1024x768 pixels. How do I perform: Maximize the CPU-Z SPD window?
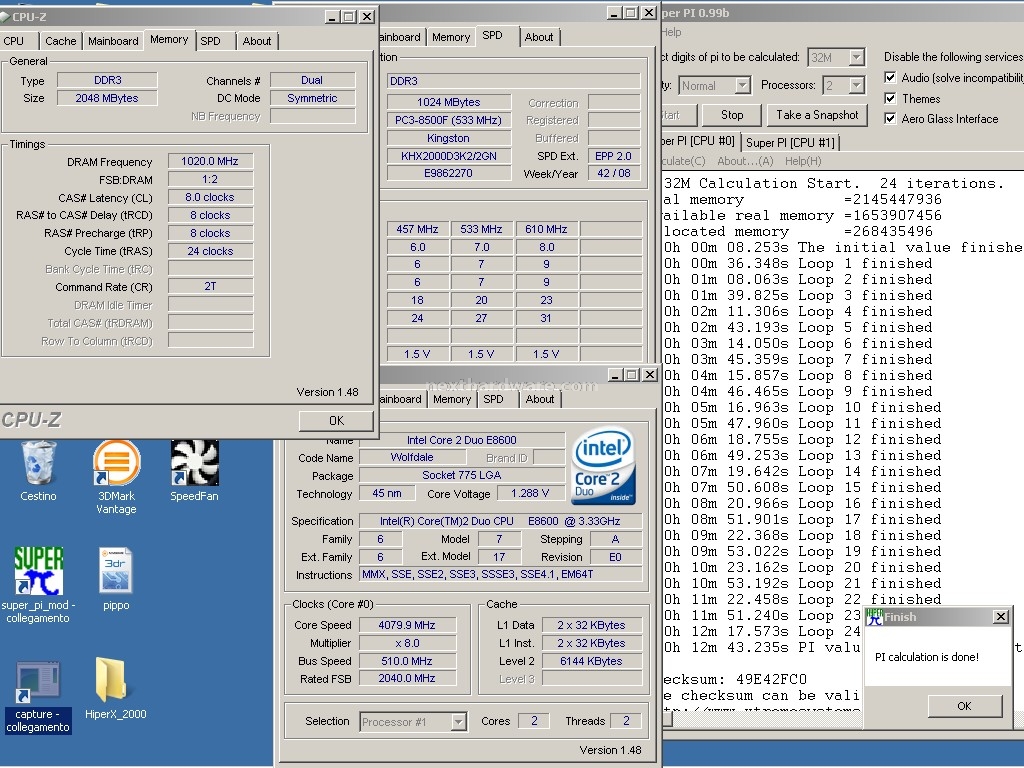point(631,12)
